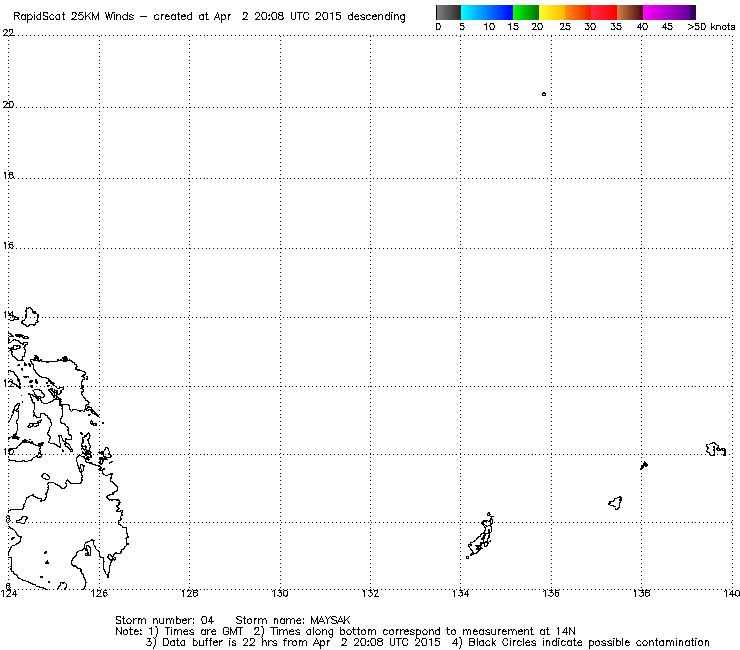Click the "Data buffer is 22 hrs" note
This screenshot has height=650, width=740.
(x=220, y=642)
